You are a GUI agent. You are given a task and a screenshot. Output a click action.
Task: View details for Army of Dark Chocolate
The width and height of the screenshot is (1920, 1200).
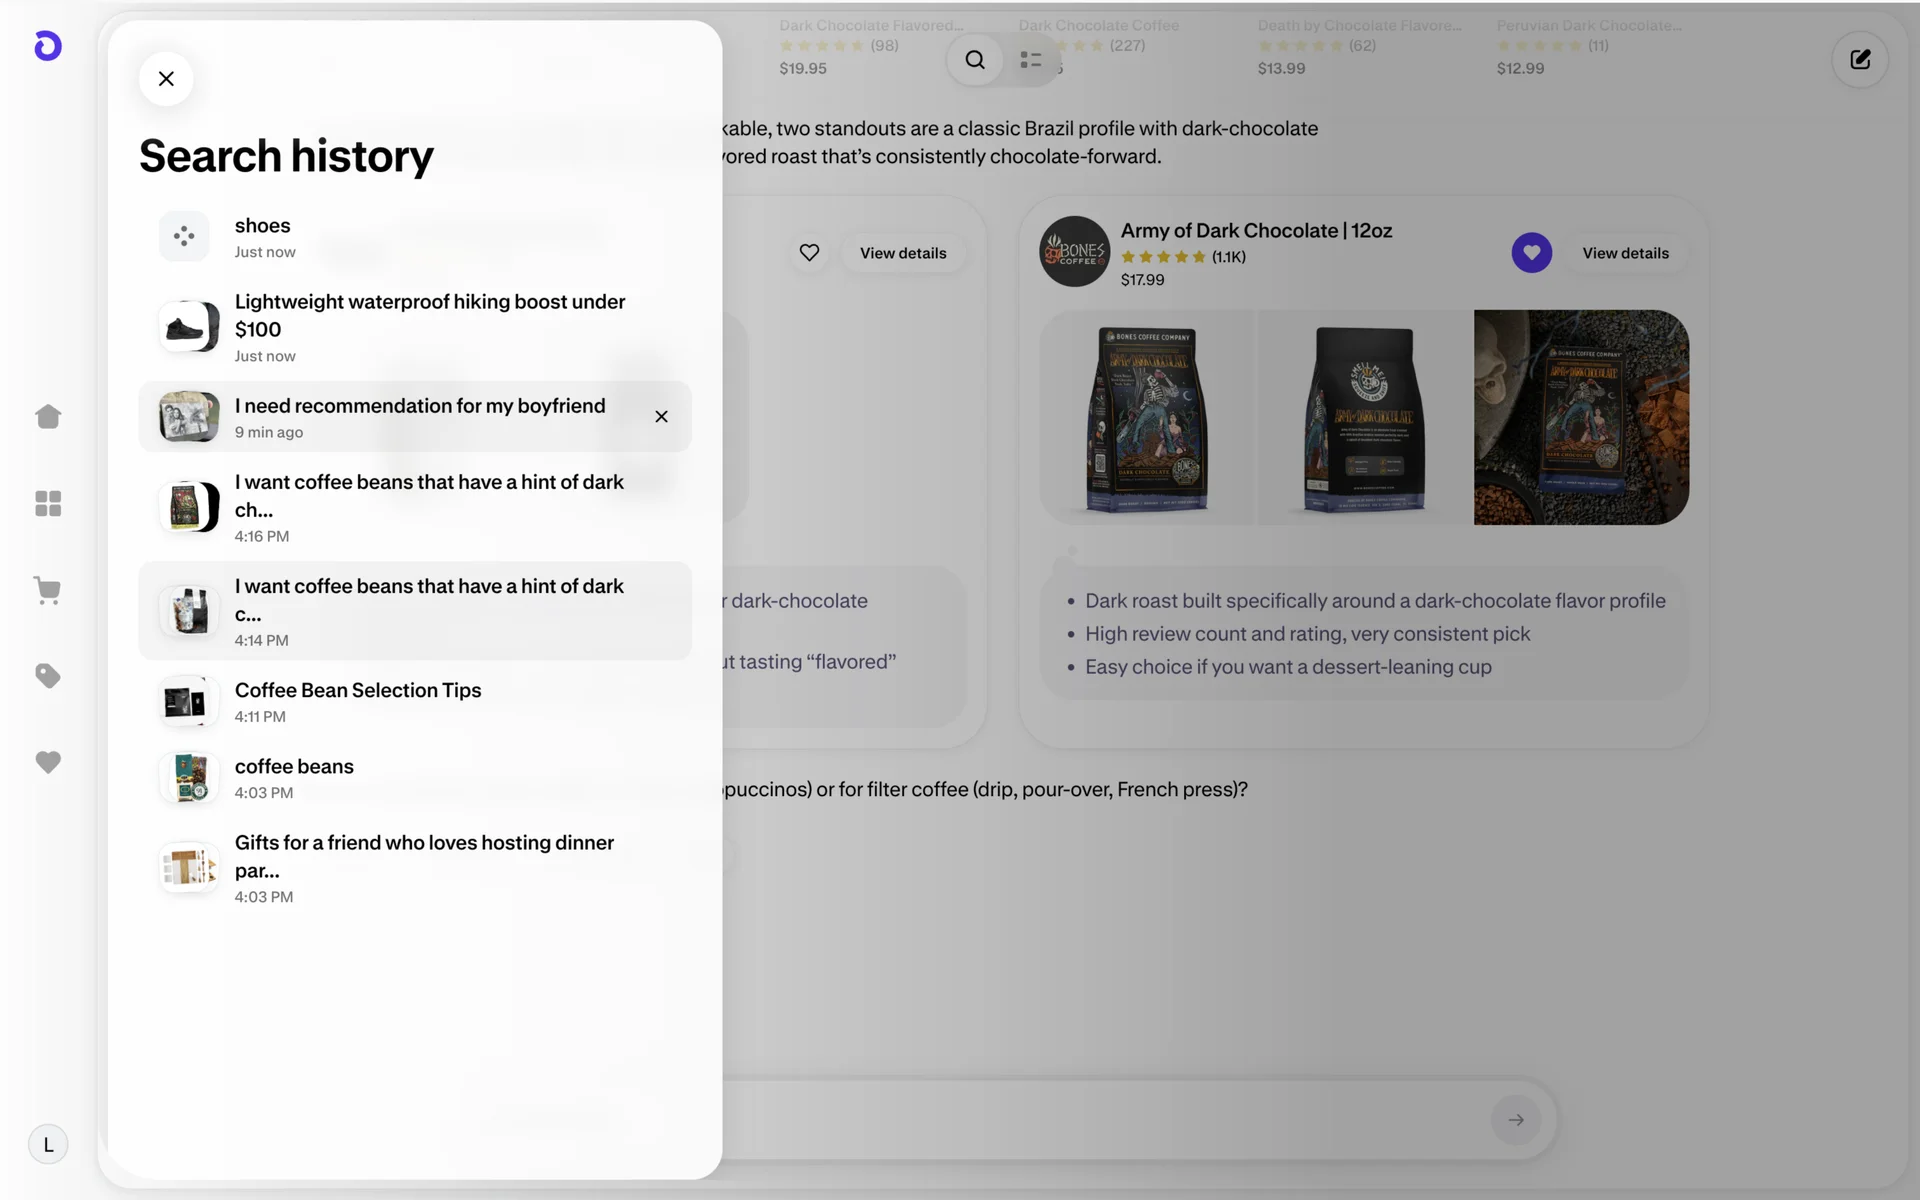[x=1625, y=253]
